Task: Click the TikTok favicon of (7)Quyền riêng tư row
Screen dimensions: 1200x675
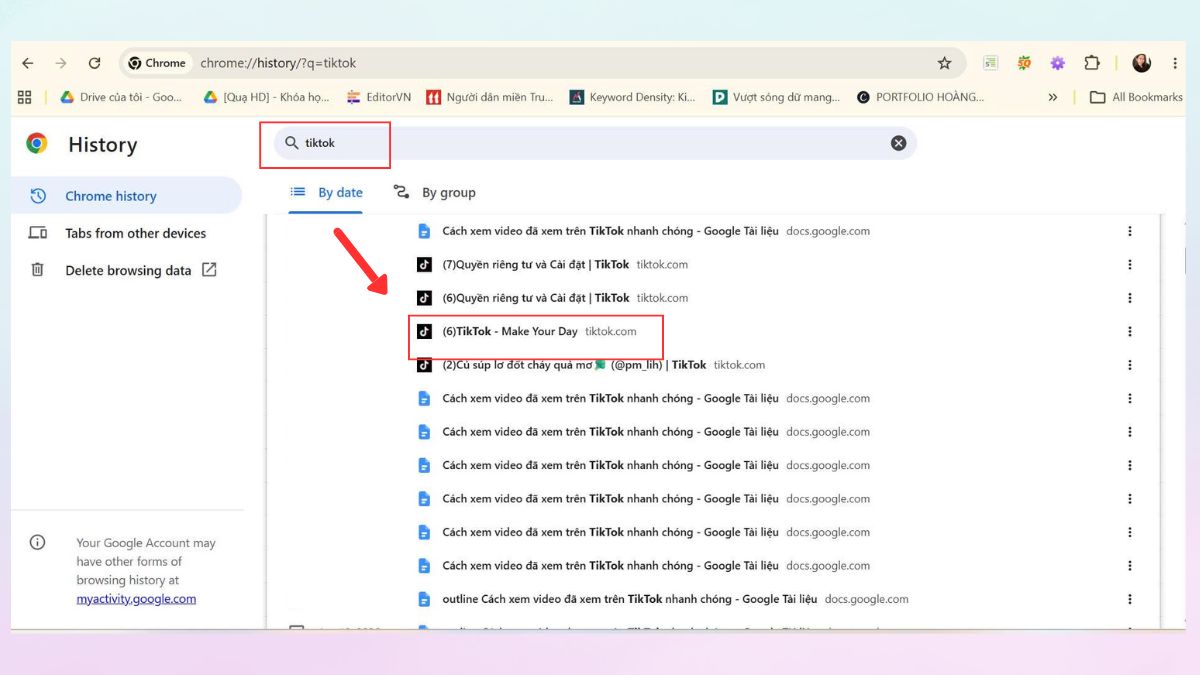Action: tap(424, 265)
